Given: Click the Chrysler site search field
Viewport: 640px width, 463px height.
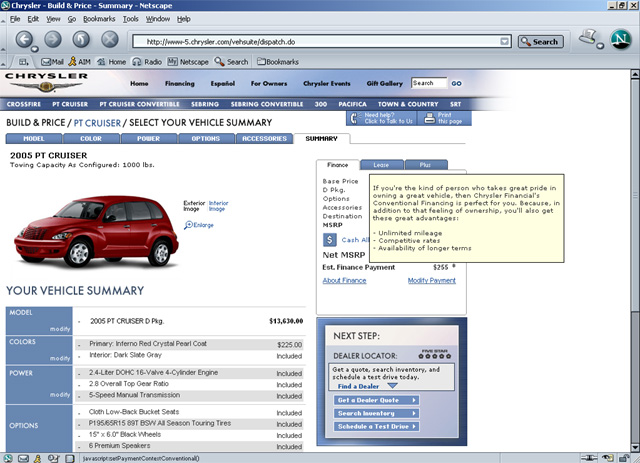Looking at the screenshot, I should click(x=429, y=83).
